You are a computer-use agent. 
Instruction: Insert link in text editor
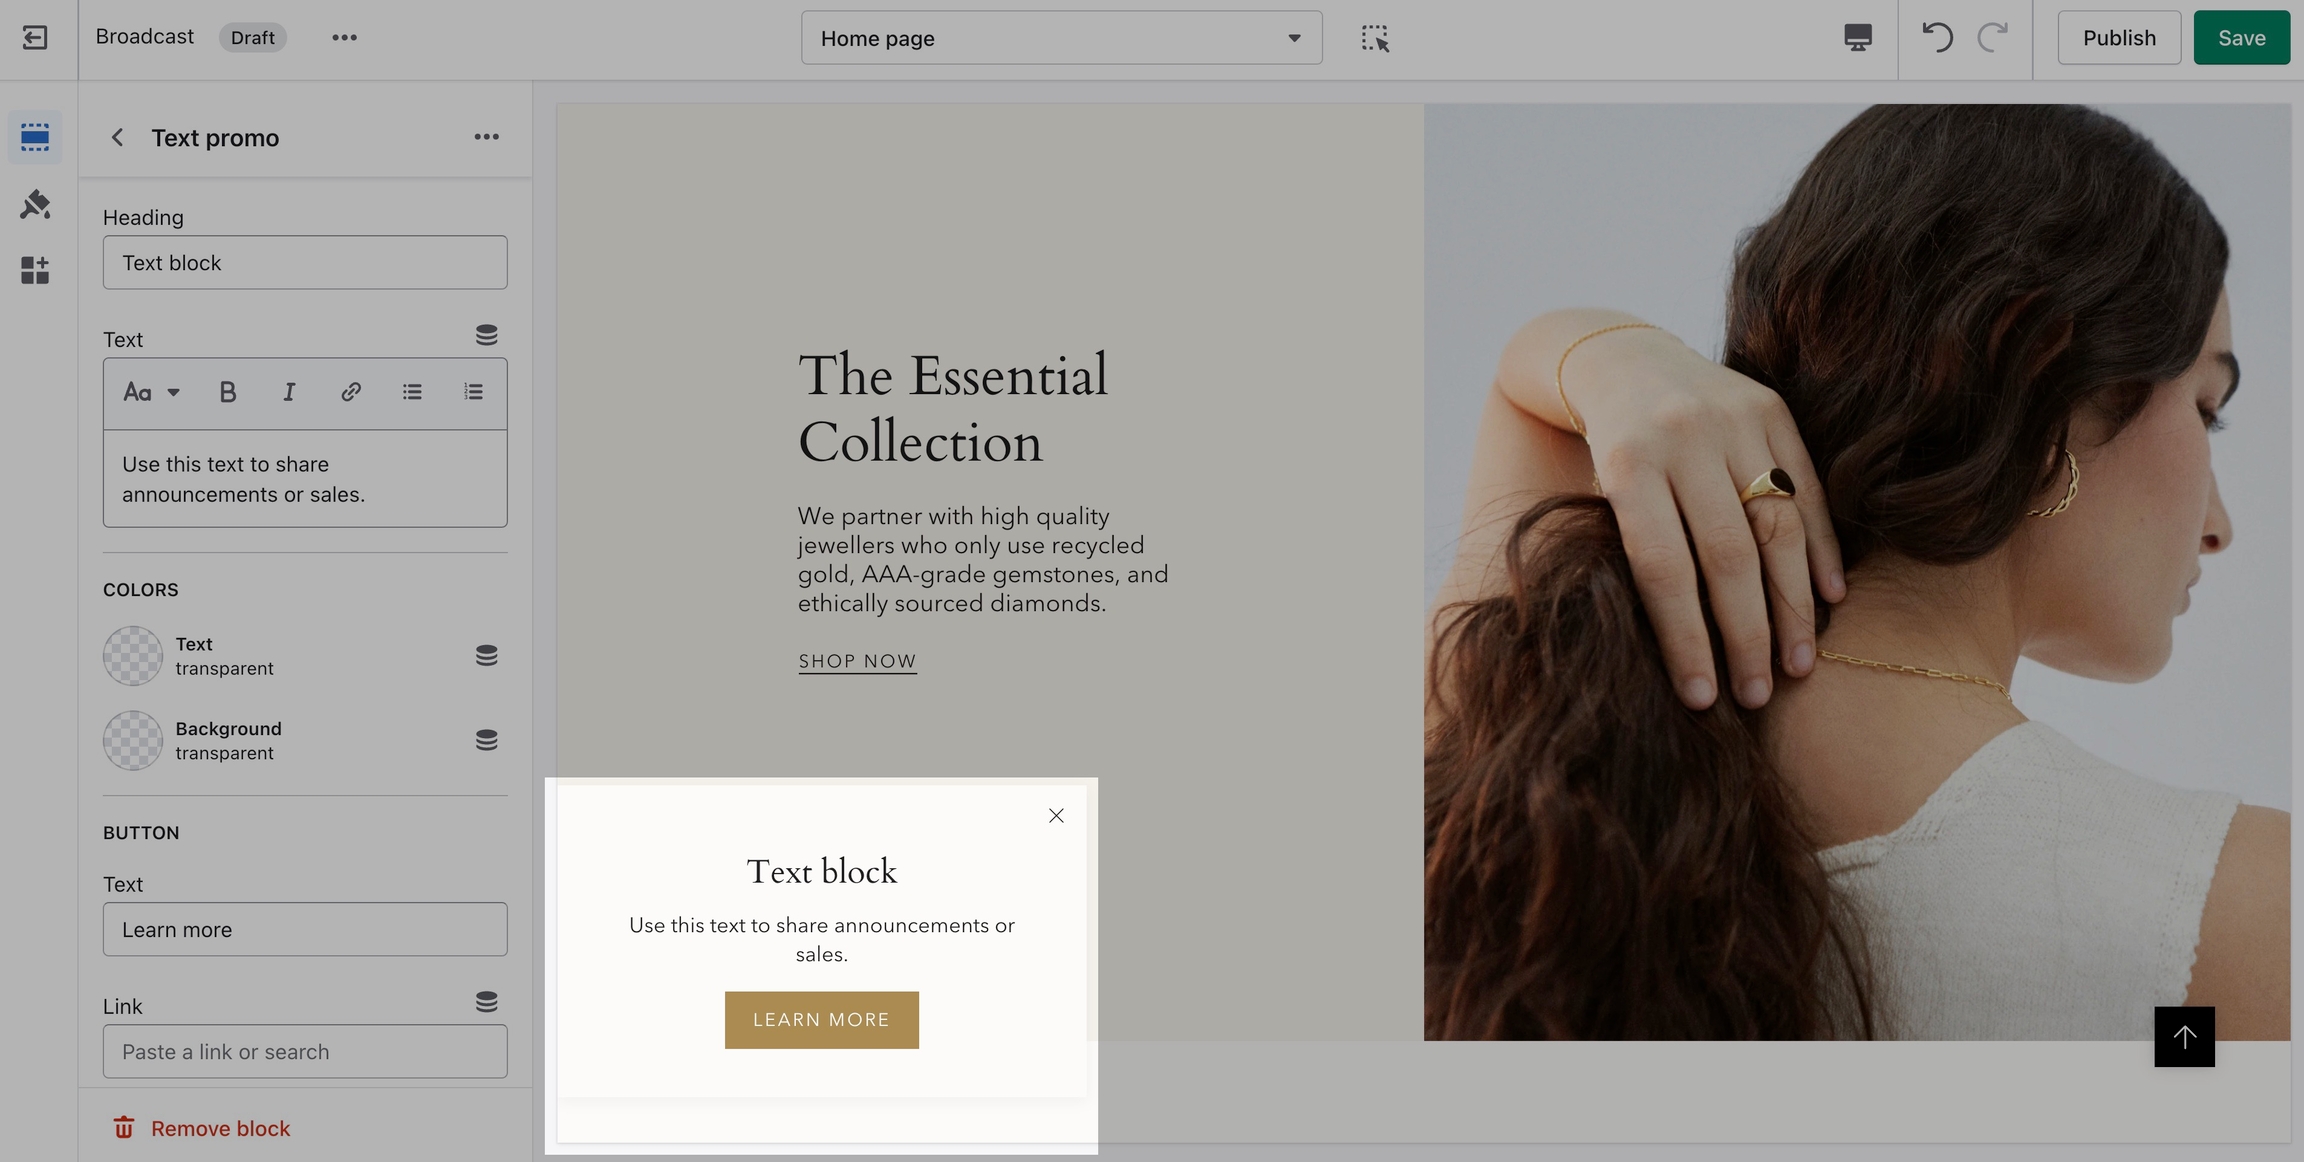350,392
